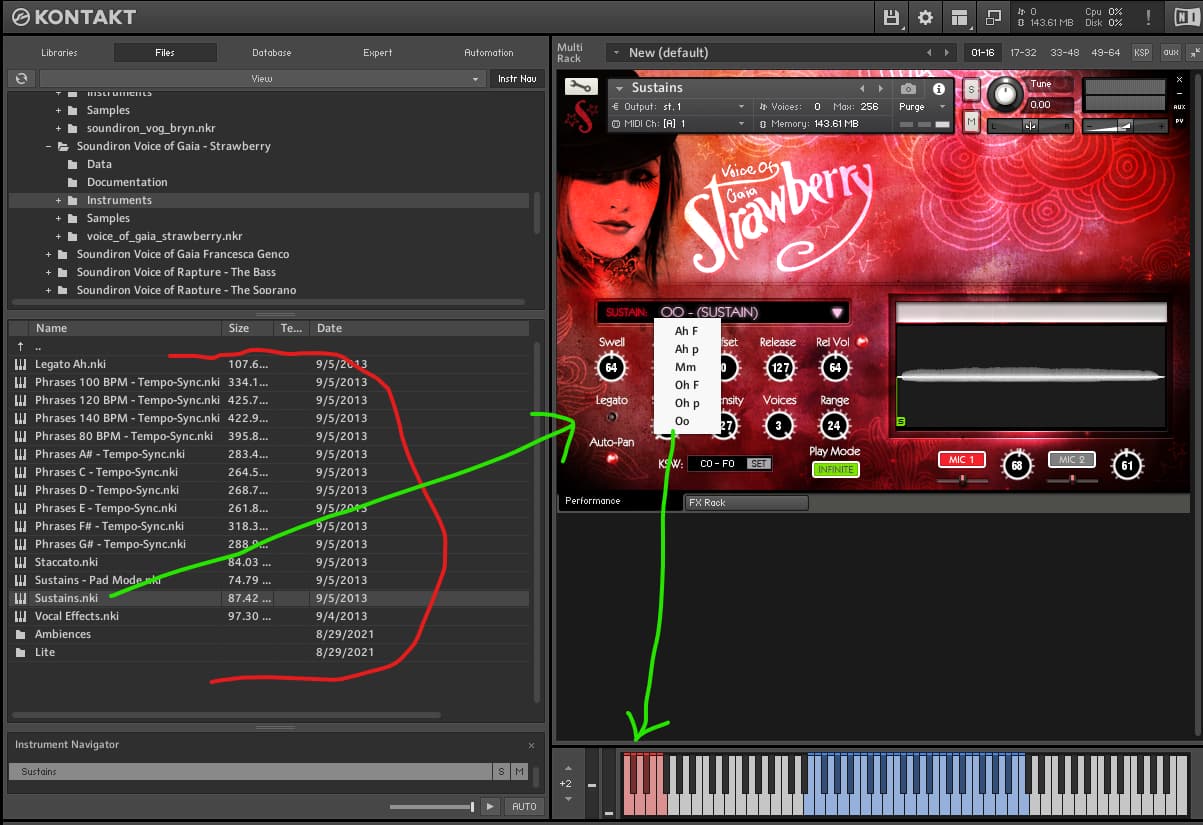This screenshot has height=825, width=1203.
Task: Switch to Libraries tab
Action: pos(59,52)
